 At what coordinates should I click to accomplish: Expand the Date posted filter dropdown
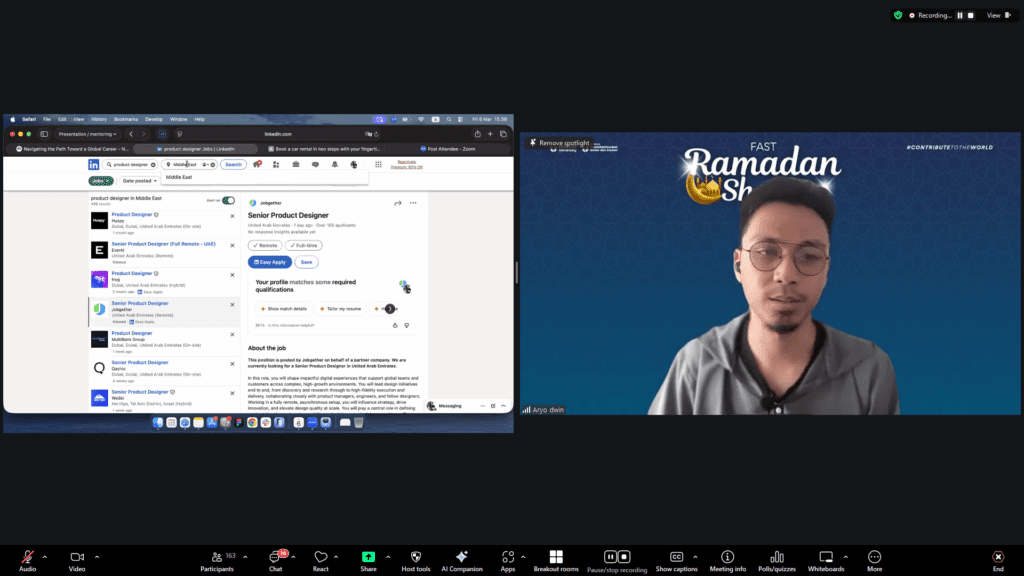click(x=138, y=181)
